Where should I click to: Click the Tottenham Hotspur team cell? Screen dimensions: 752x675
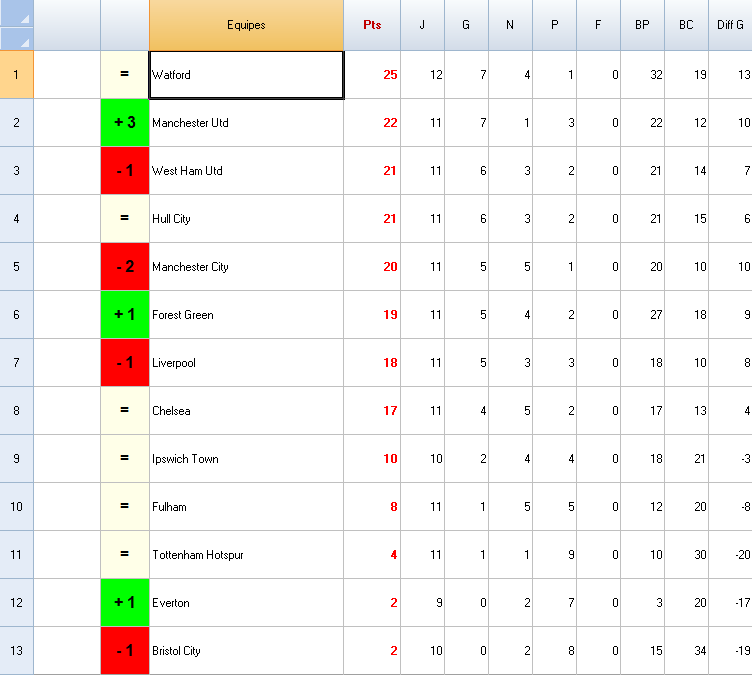[246, 555]
